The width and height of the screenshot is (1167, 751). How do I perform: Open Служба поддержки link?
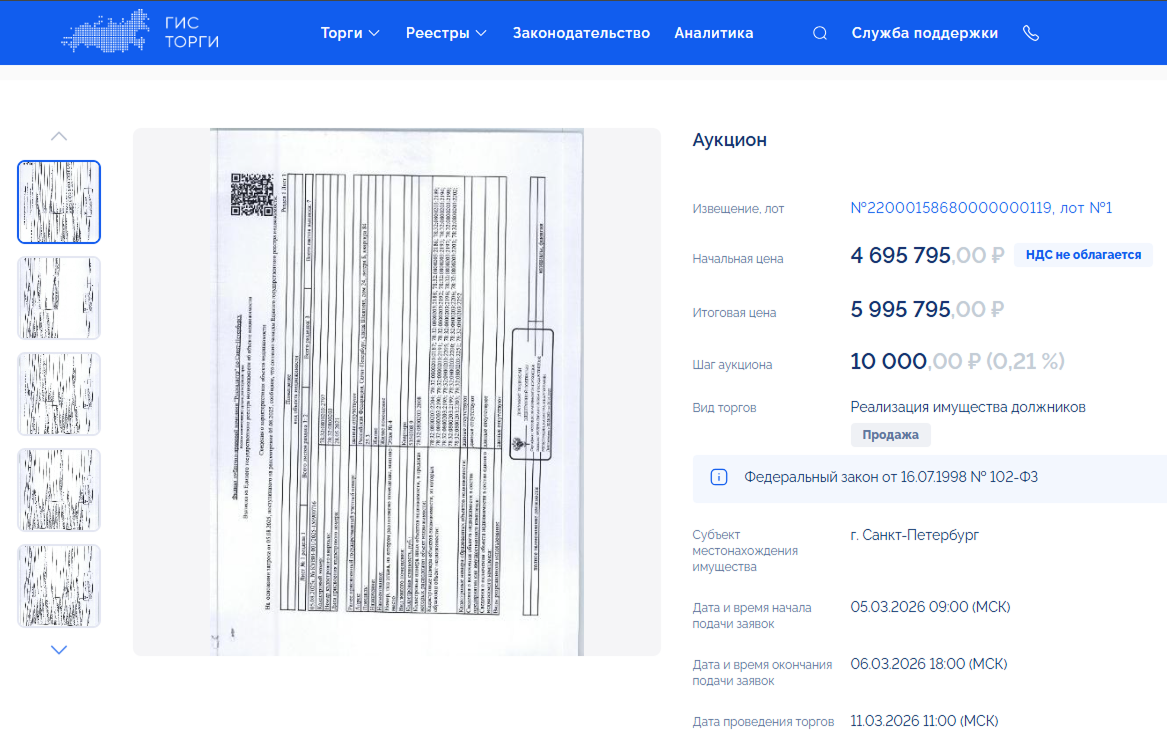pyautogui.click(x=924, y=33)
